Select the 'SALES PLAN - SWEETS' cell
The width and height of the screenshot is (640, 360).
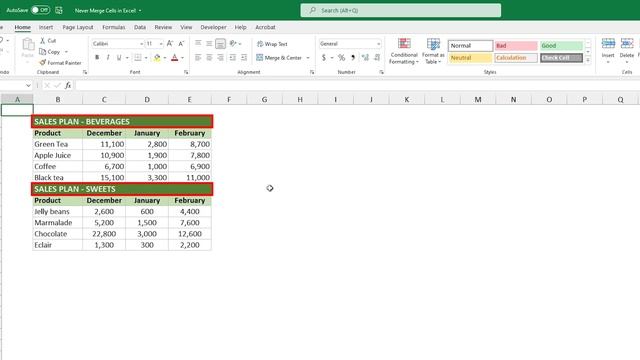point(122,189)
